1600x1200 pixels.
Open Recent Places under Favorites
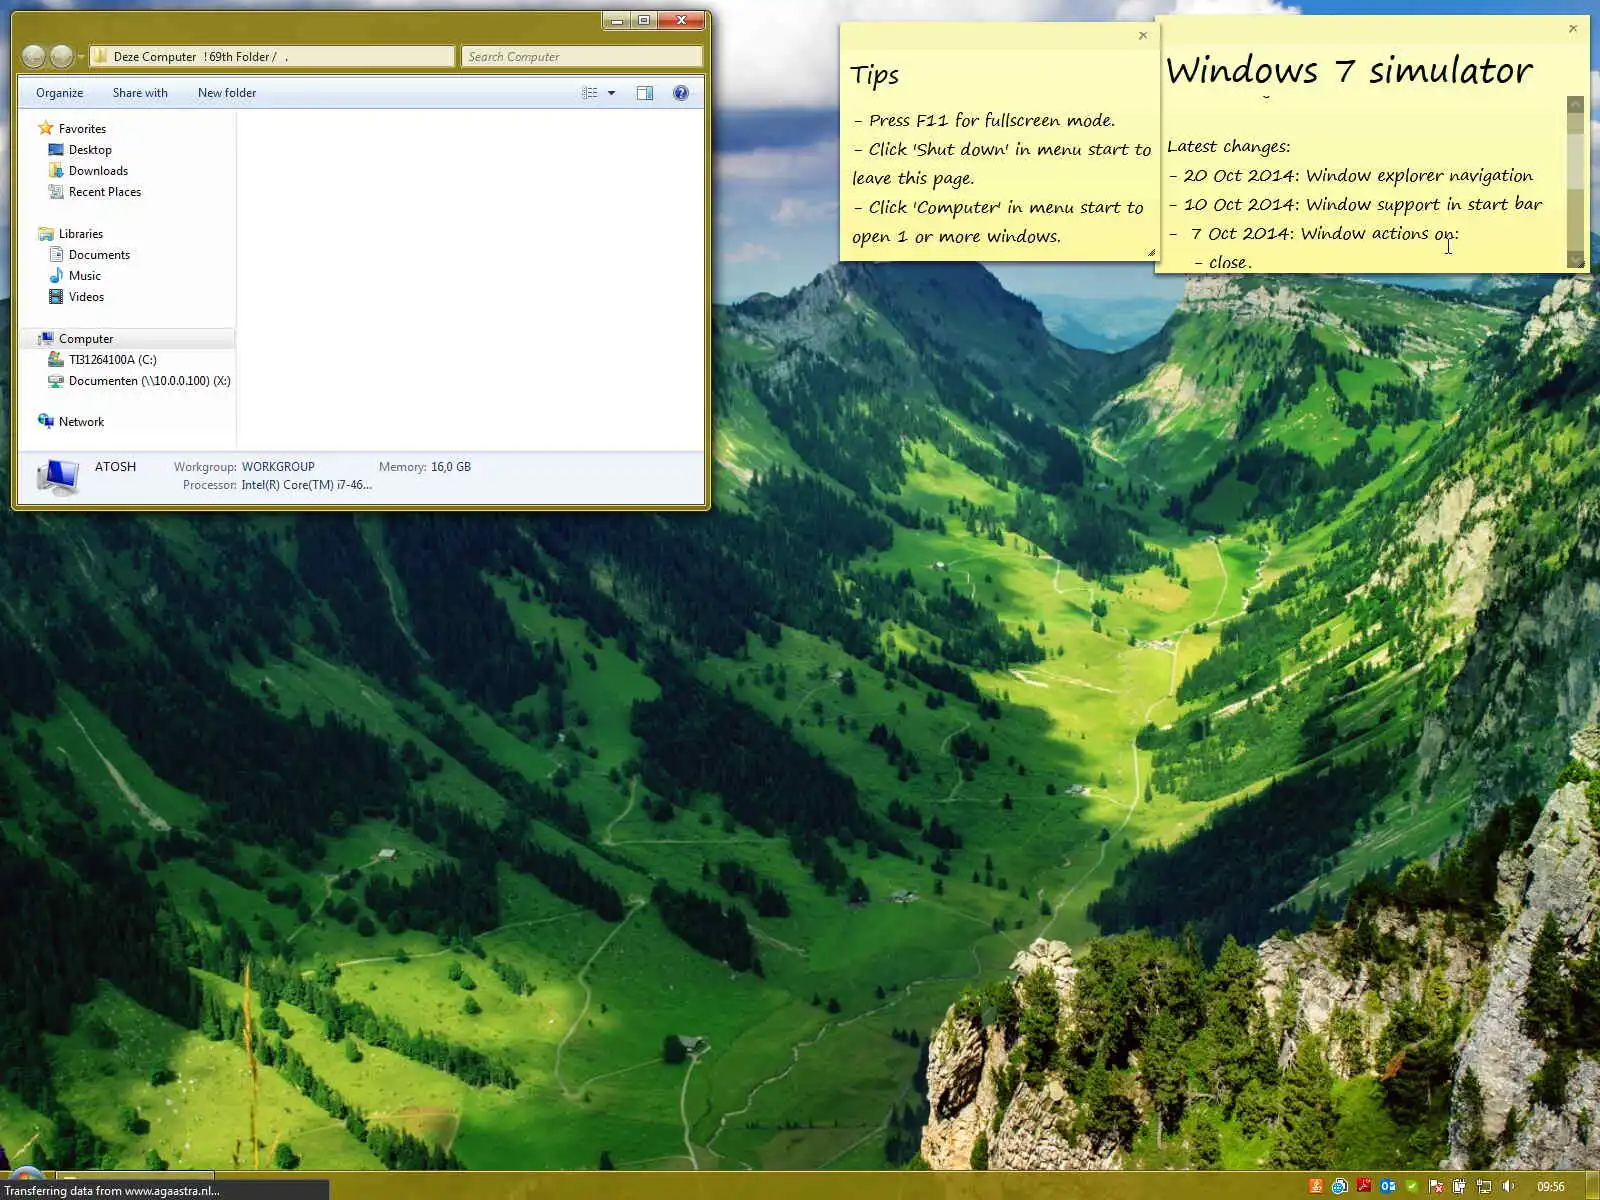coord(105,192)
